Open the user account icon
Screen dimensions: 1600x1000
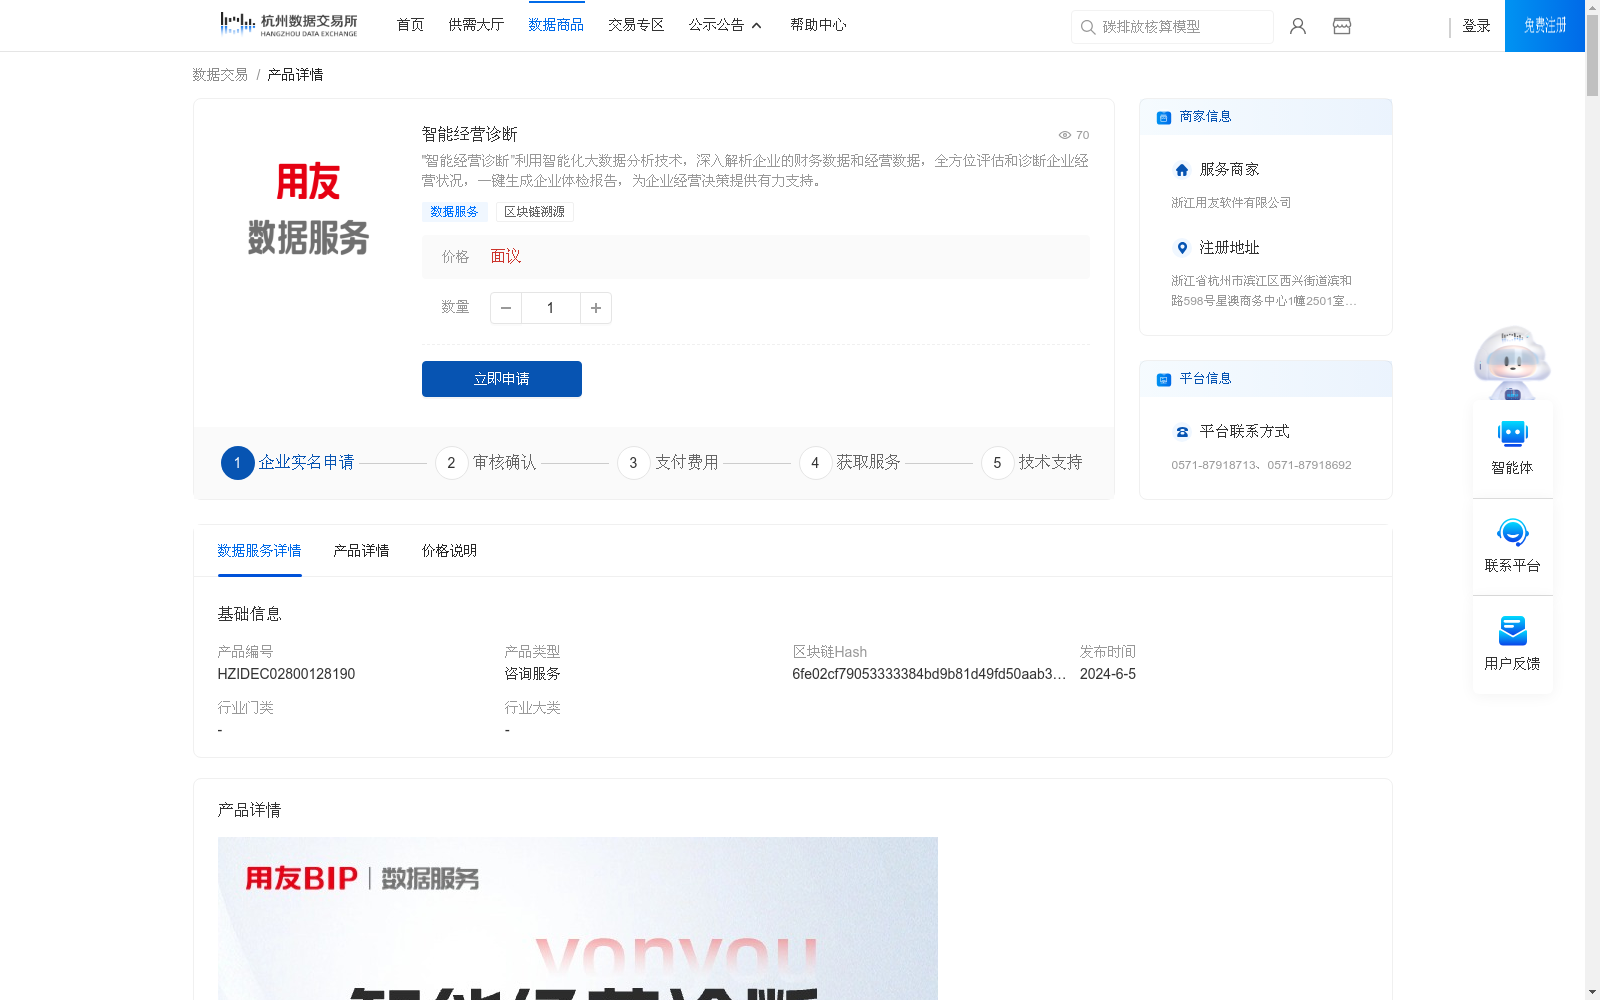click(1298, 26)
